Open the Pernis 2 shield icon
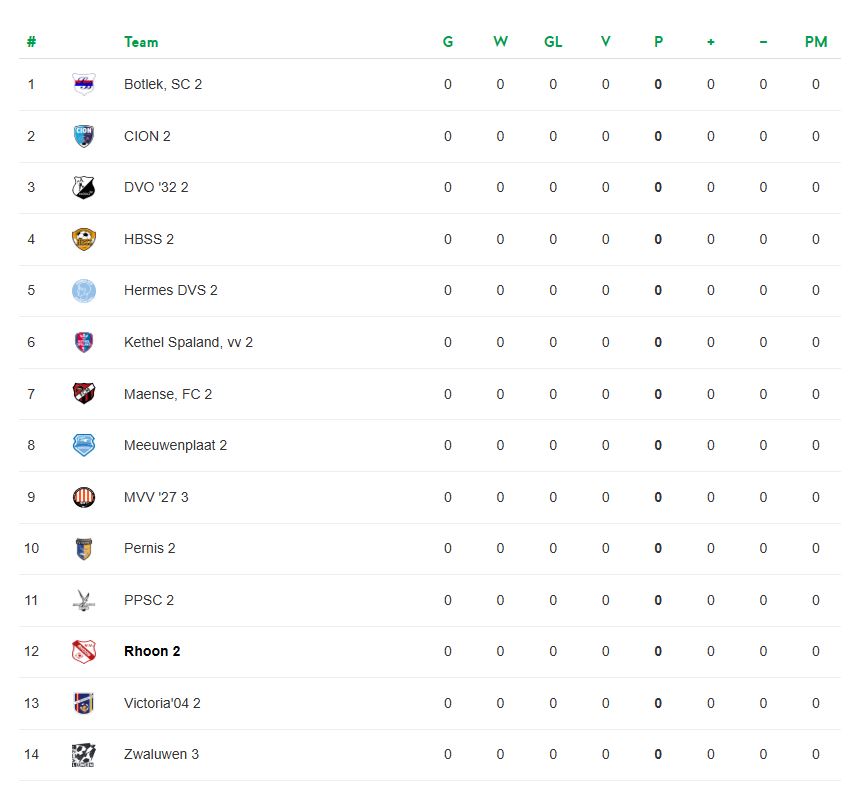This screenshot has width=862, height=793. 84,548
